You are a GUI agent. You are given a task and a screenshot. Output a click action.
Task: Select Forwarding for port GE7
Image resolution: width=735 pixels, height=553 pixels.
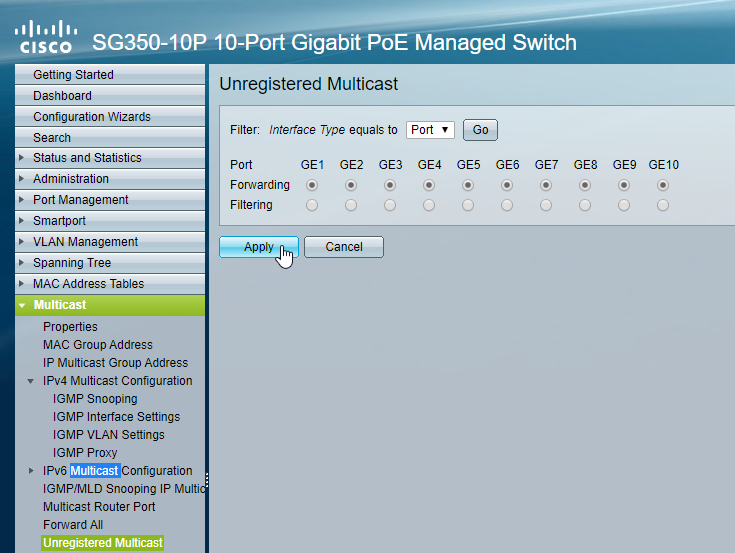pos(546,185)
